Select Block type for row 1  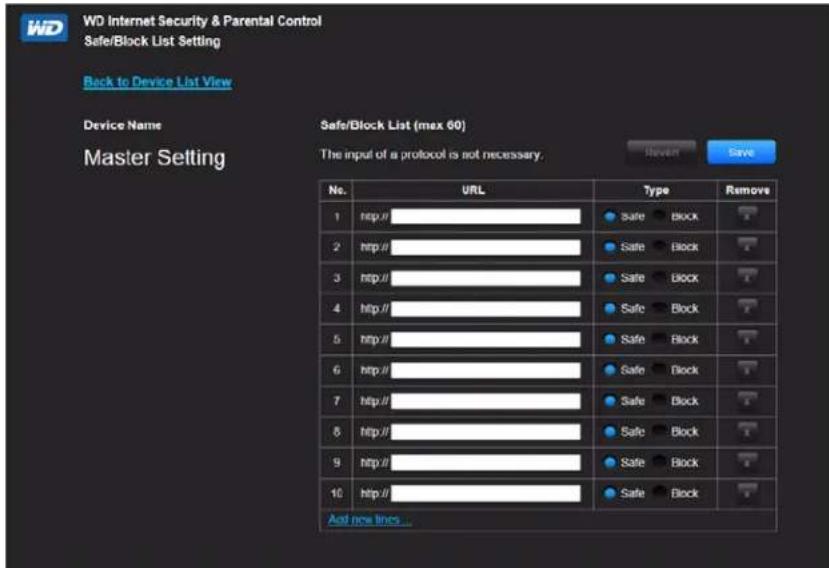click(659, 216)
